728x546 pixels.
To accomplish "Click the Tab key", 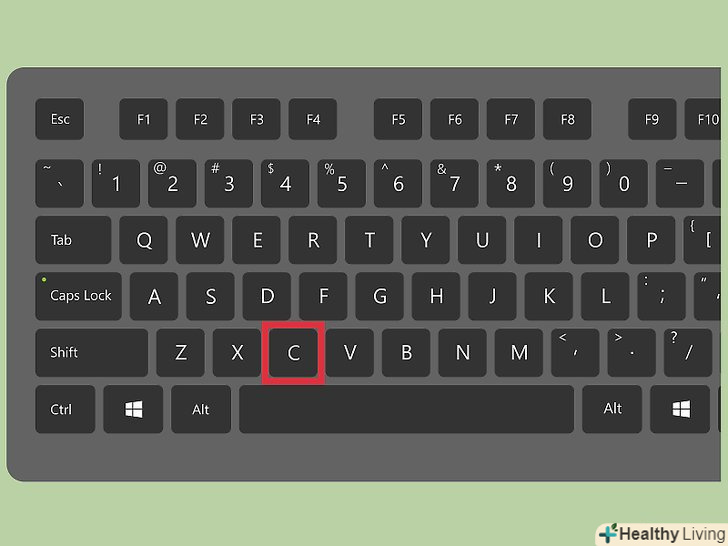I will [73, 240].
